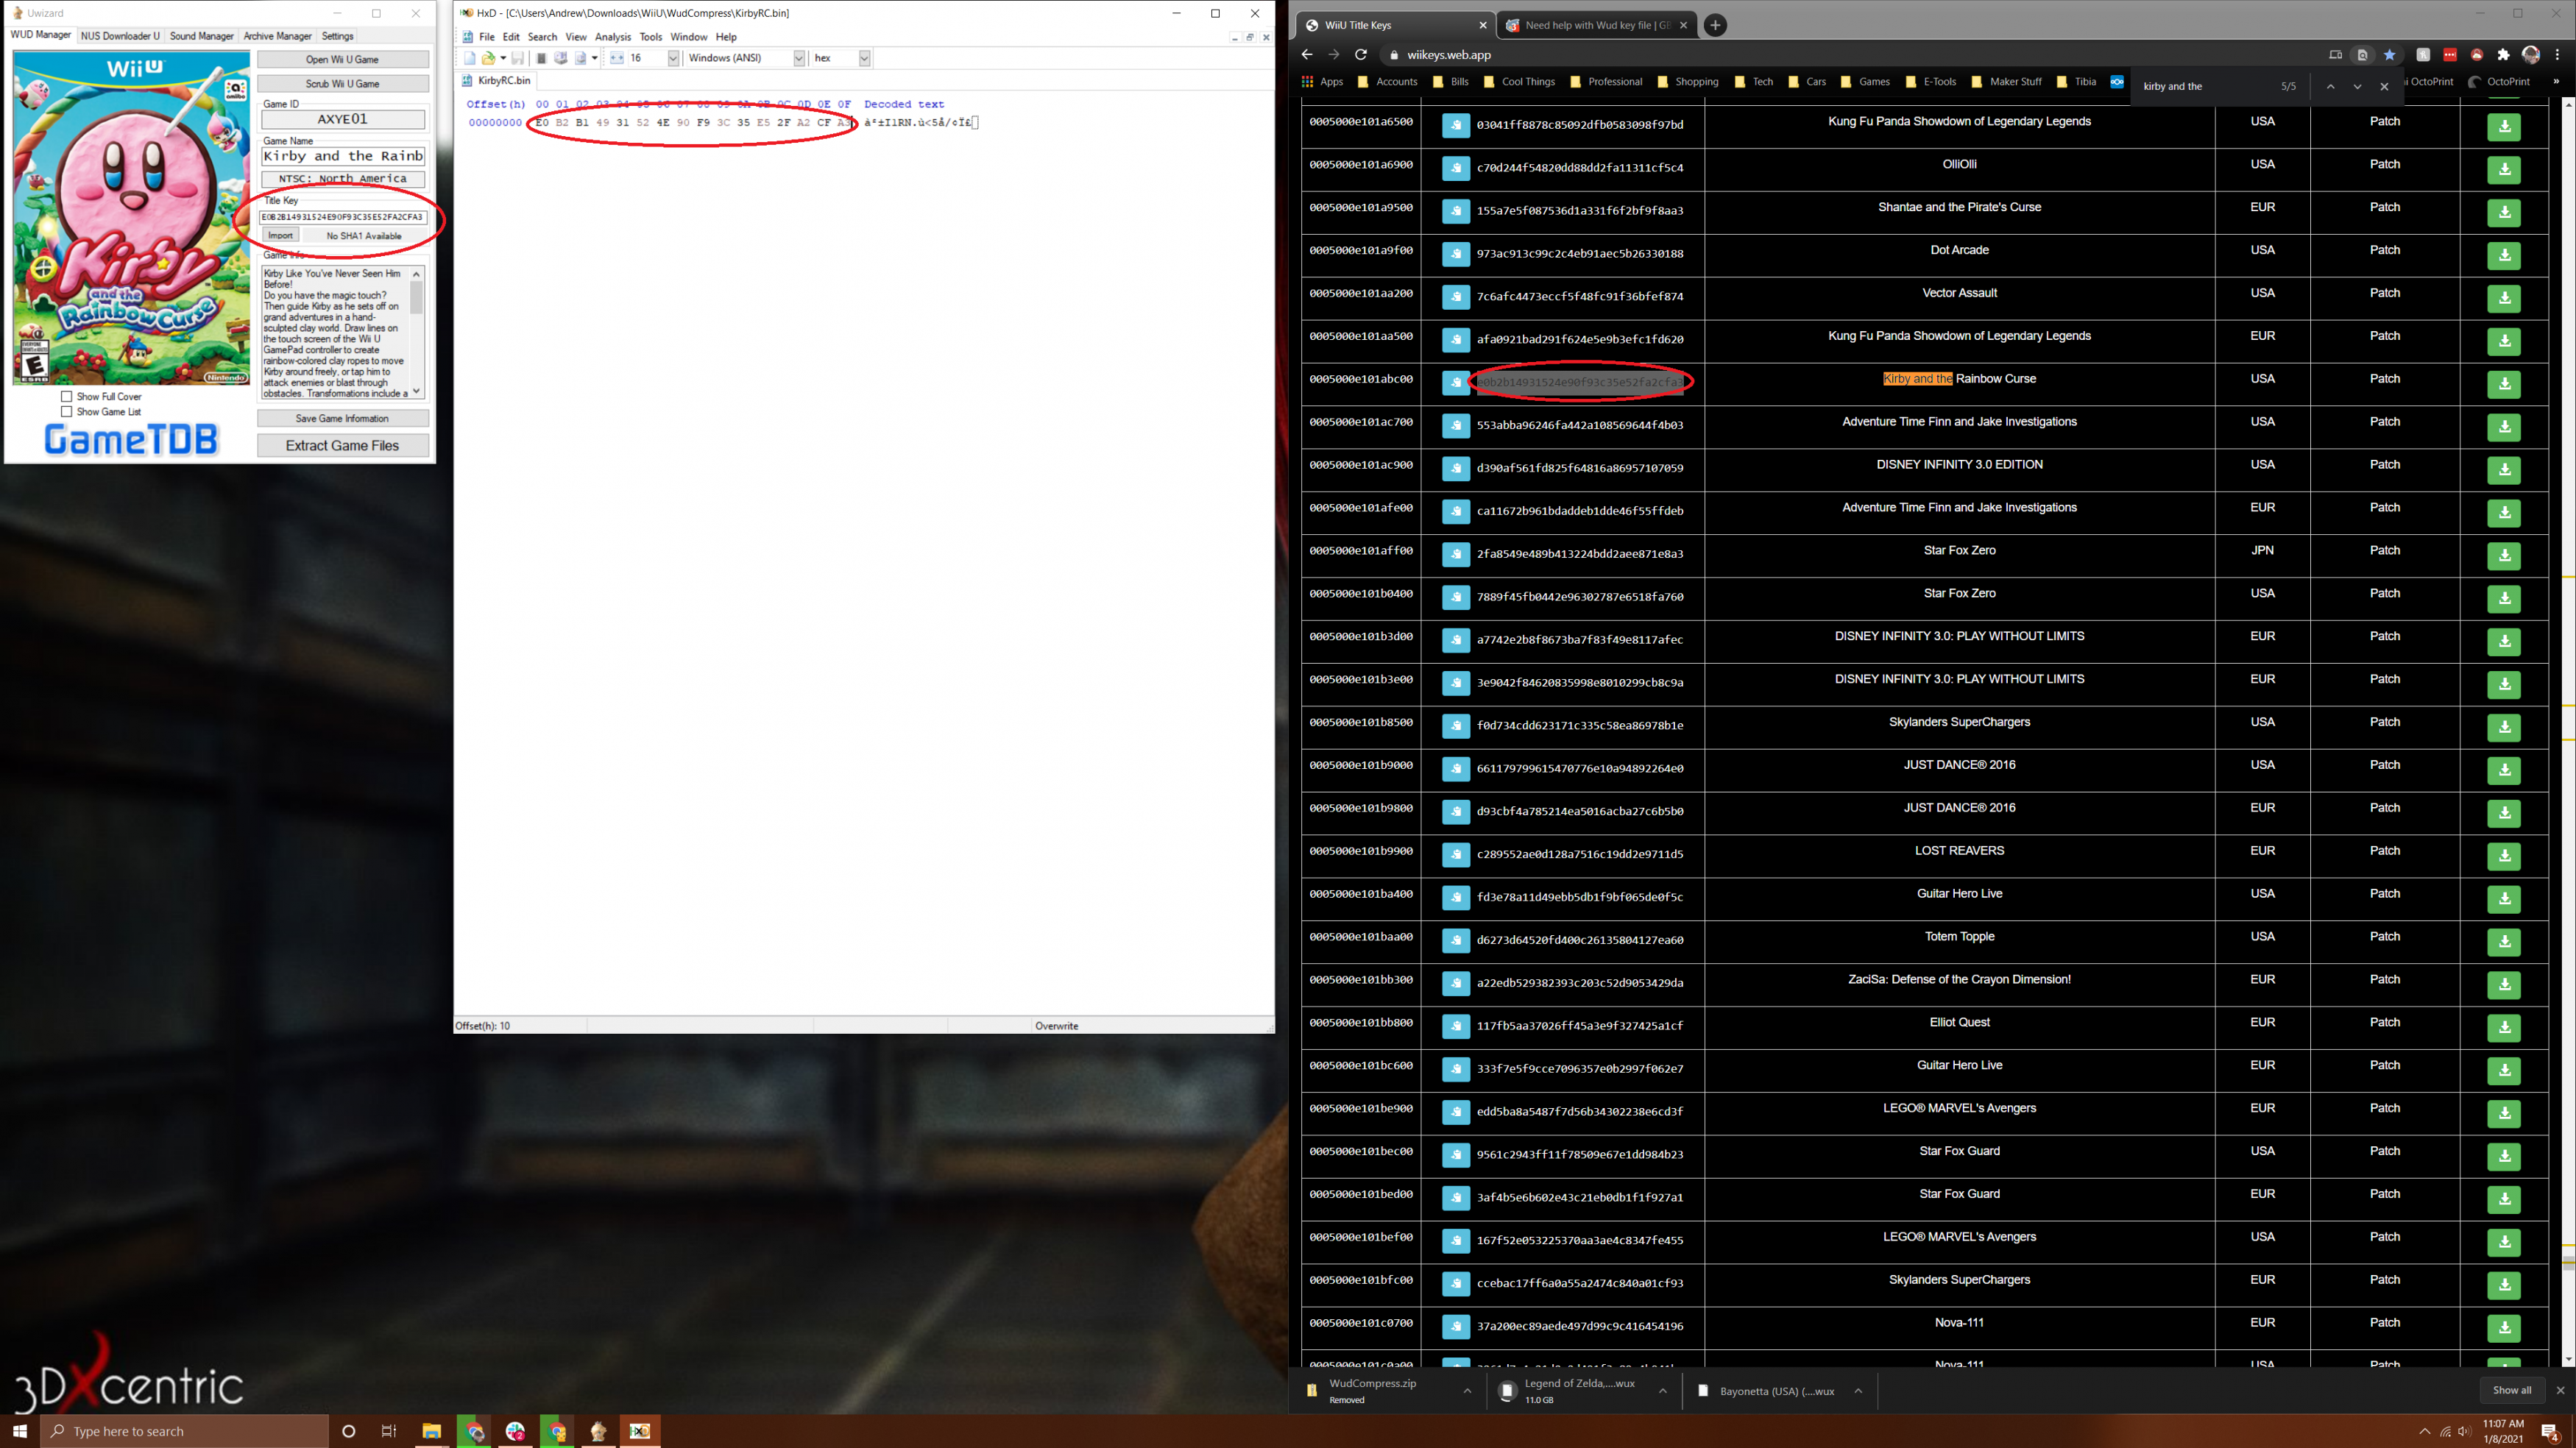Expand the WudCompress.zip download options
Screen dimensions: 2576x1448
(x=1467, y=1391)
